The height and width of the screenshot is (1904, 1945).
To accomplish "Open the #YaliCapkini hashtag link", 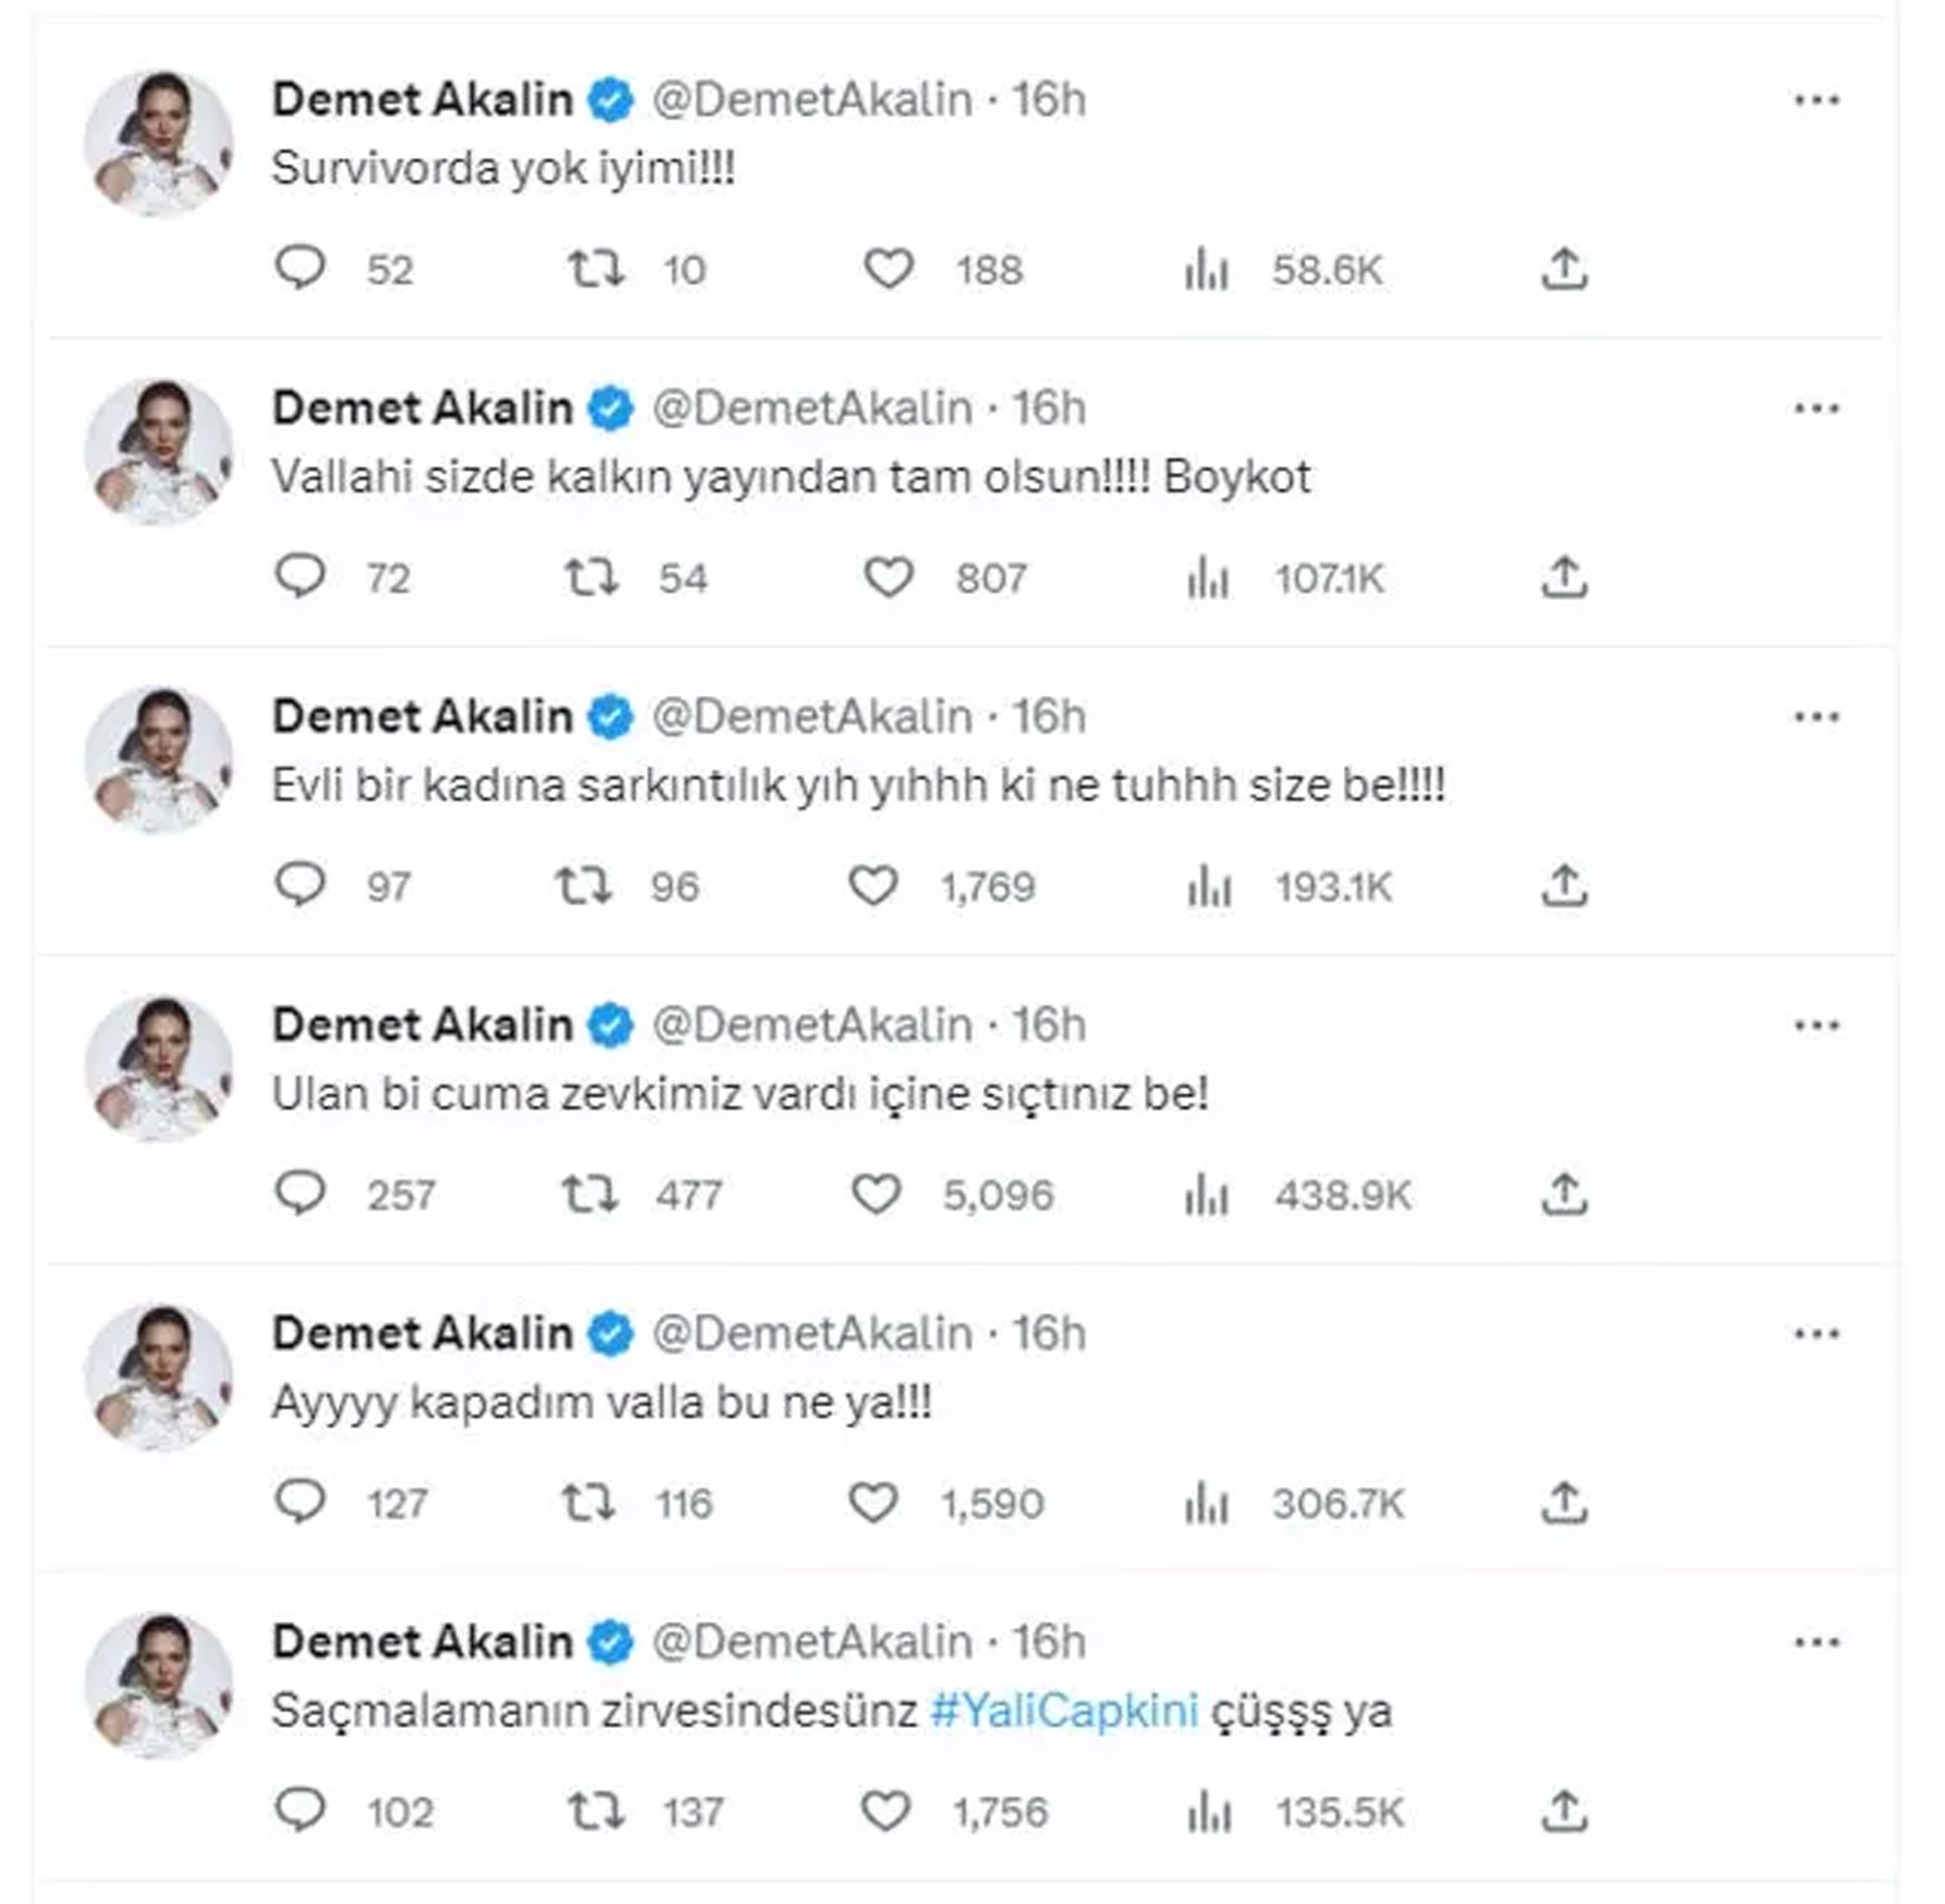I will point(1064,1711).
